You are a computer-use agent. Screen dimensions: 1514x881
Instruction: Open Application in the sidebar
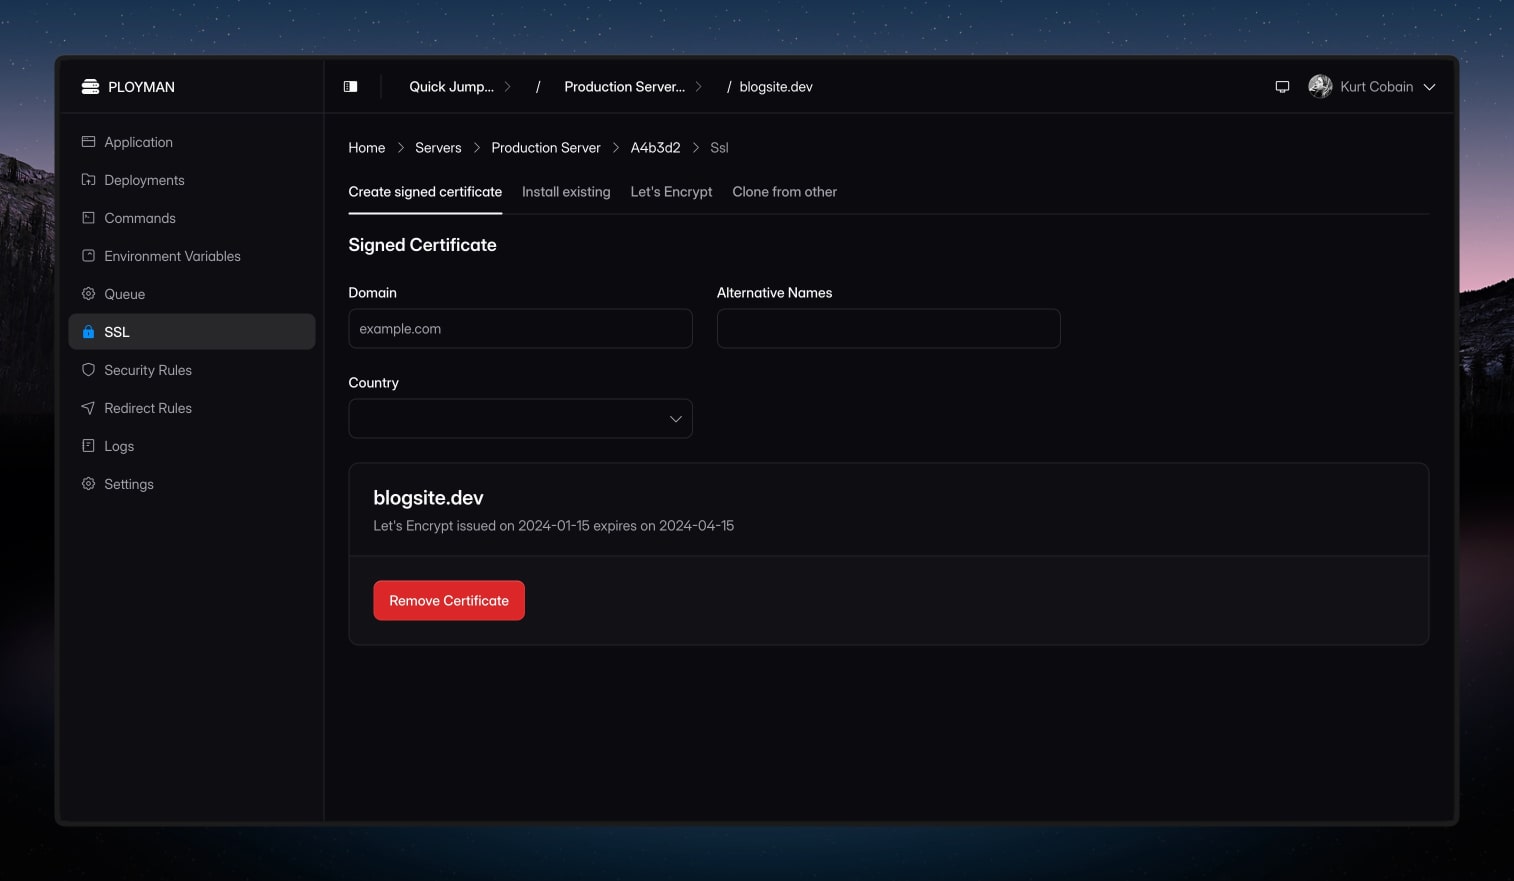pos(192,142)
